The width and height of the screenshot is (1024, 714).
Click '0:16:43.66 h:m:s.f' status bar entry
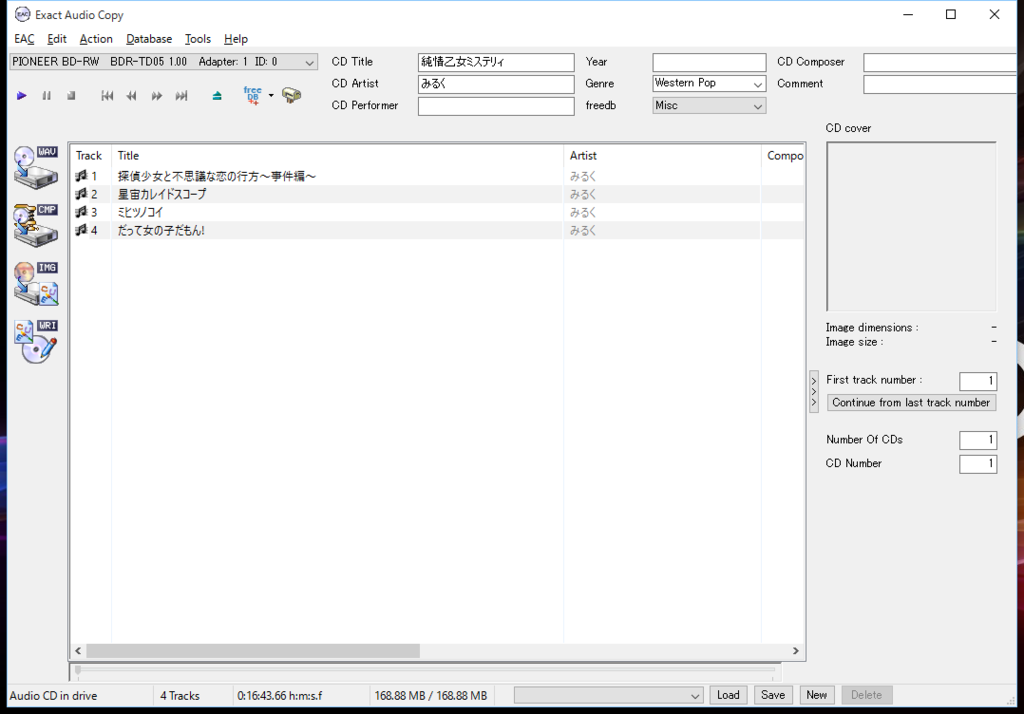280,696
